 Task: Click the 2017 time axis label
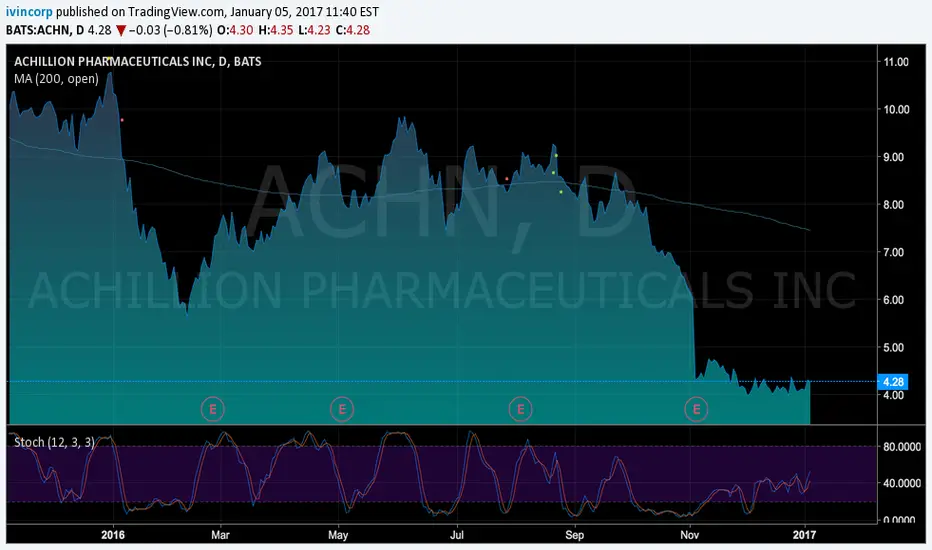[805, 535]
